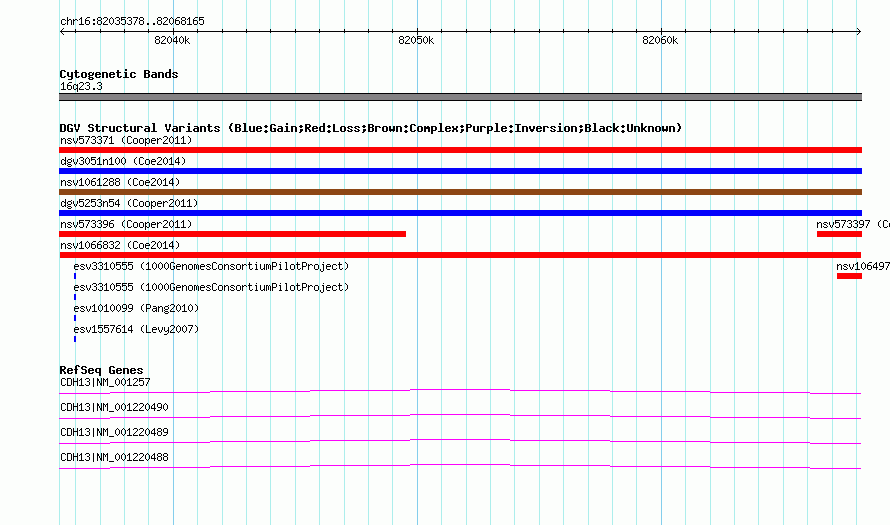Select the magenta NM_001220490 gene line

click(460, 417)
